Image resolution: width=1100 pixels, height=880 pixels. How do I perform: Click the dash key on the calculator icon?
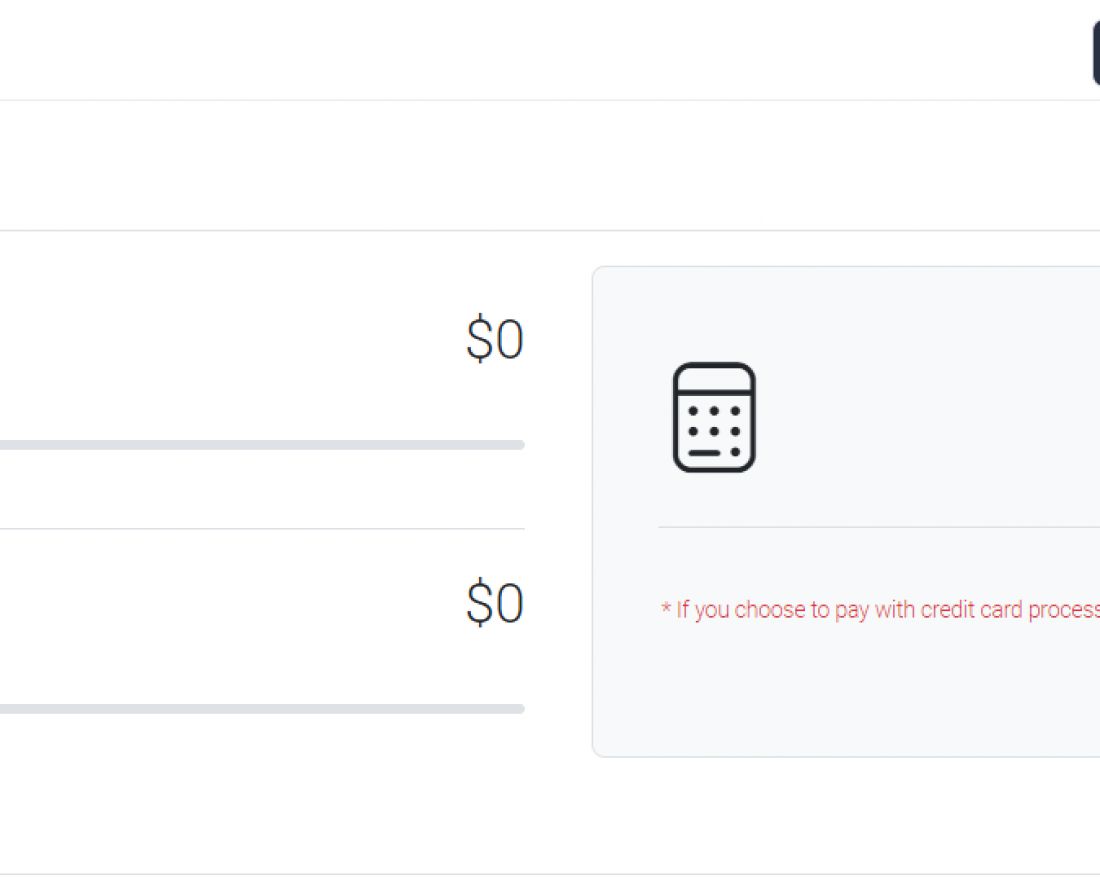point(704,453)
